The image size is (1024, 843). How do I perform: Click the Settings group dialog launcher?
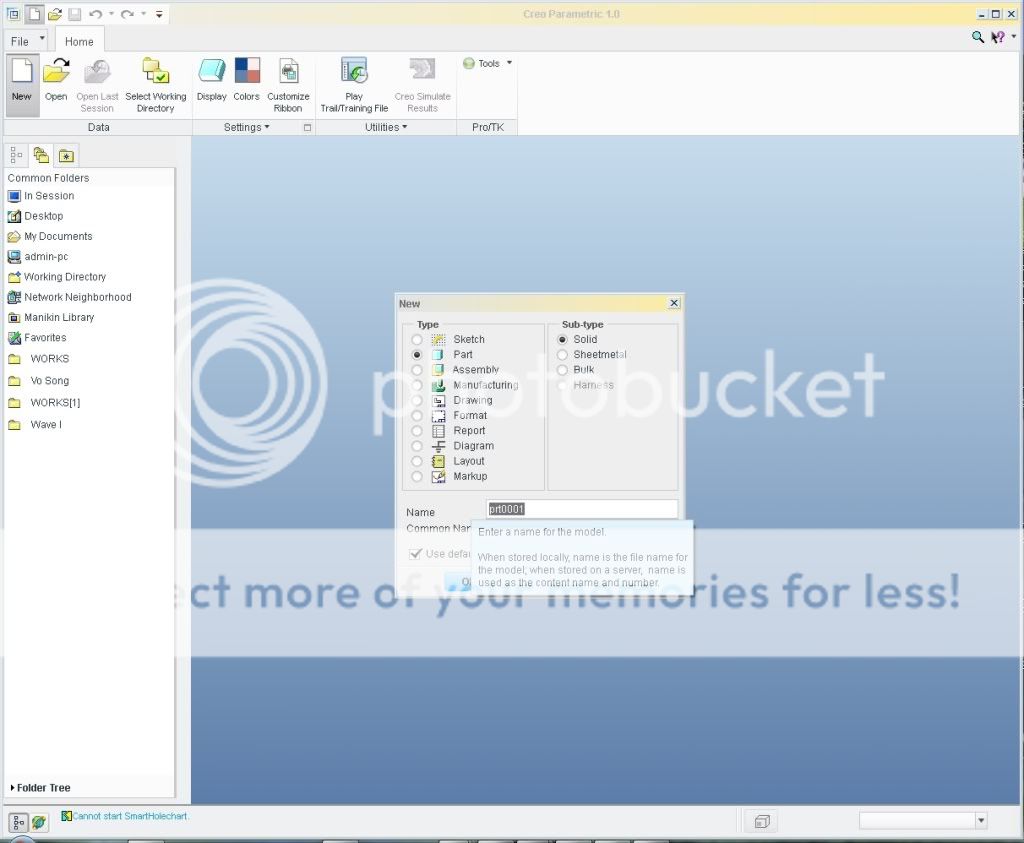pyautogui.click(x=308, y=127)
